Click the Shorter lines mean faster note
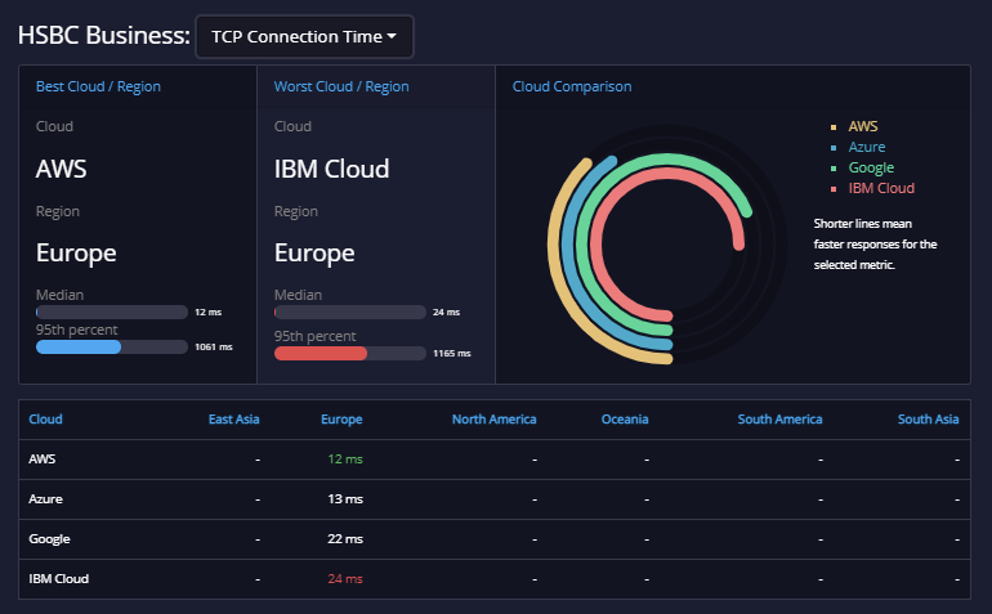992x614 pixels. [875, 244]
